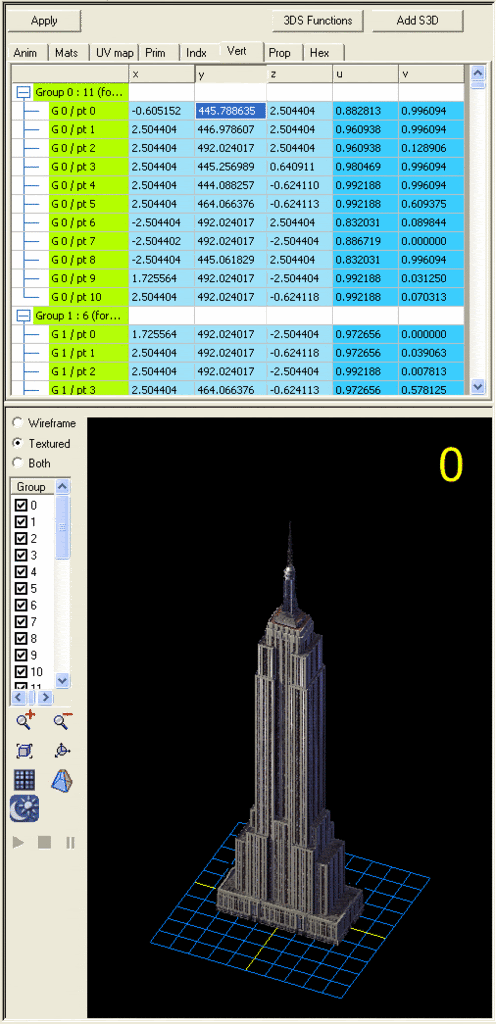The height and width of the screenshot is (1024, 496).
Task: Click the bounding box shape icon
Action: tap(63, 780)
